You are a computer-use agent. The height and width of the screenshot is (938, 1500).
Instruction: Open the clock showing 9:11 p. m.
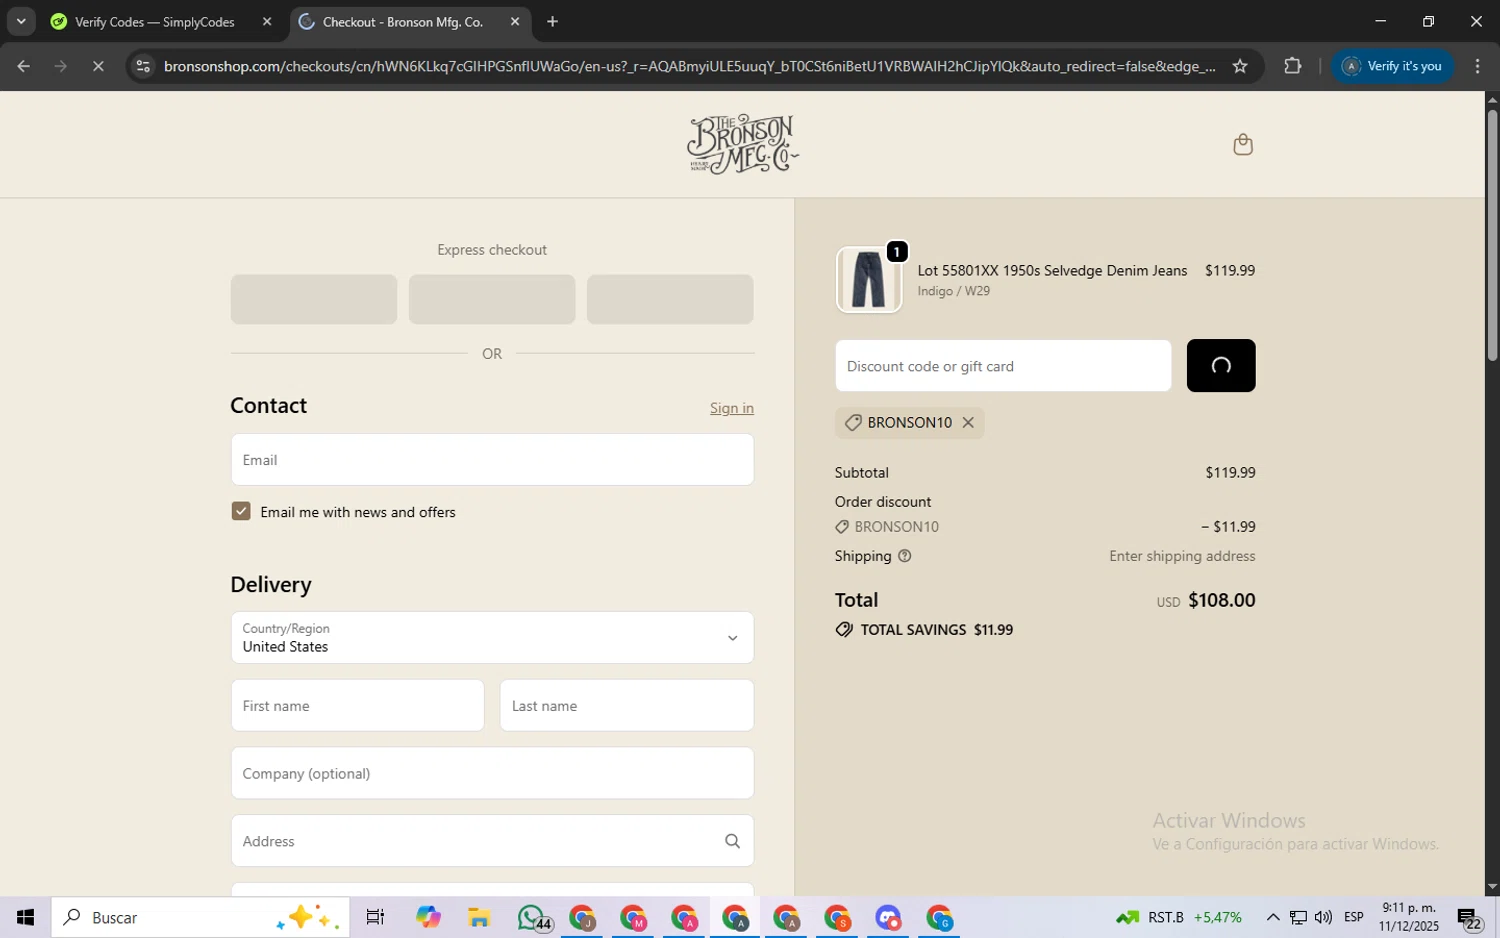pyautogui.click(x=1408, y=917)
